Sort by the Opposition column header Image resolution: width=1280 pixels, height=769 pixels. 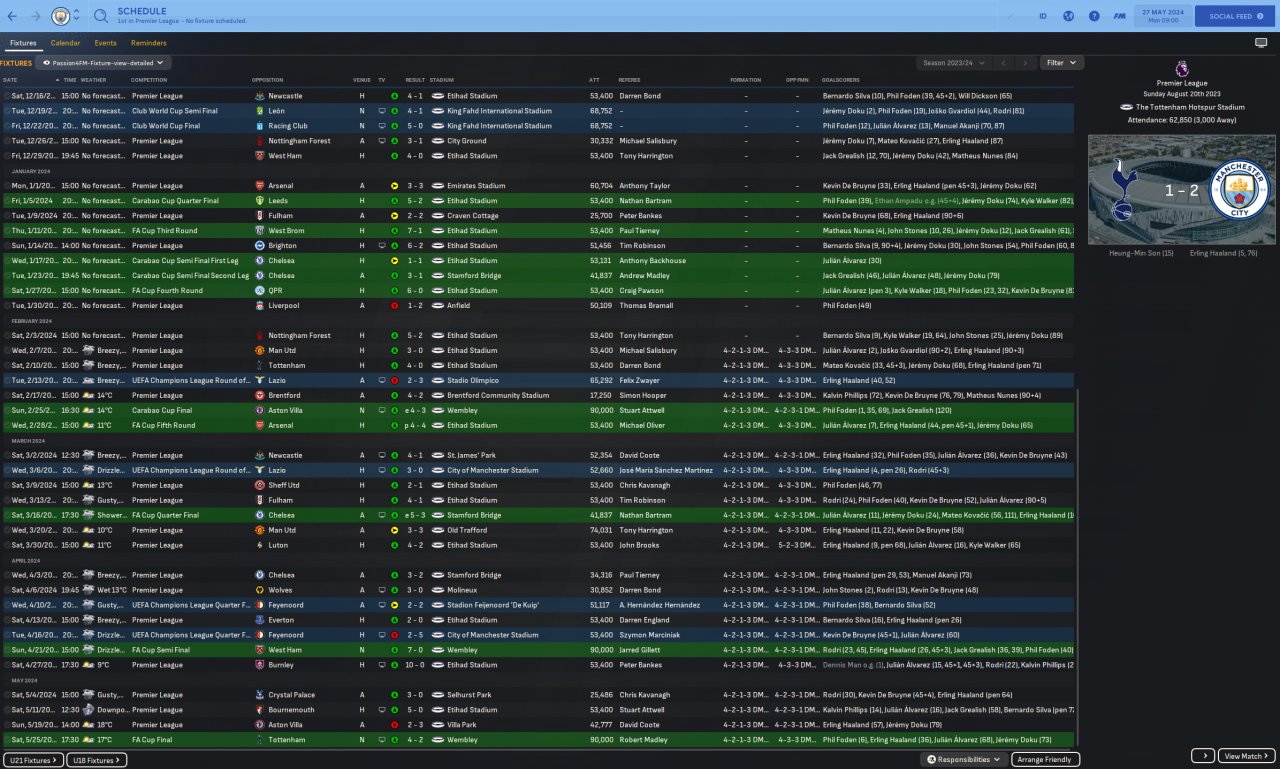click(x=268, y=80)
